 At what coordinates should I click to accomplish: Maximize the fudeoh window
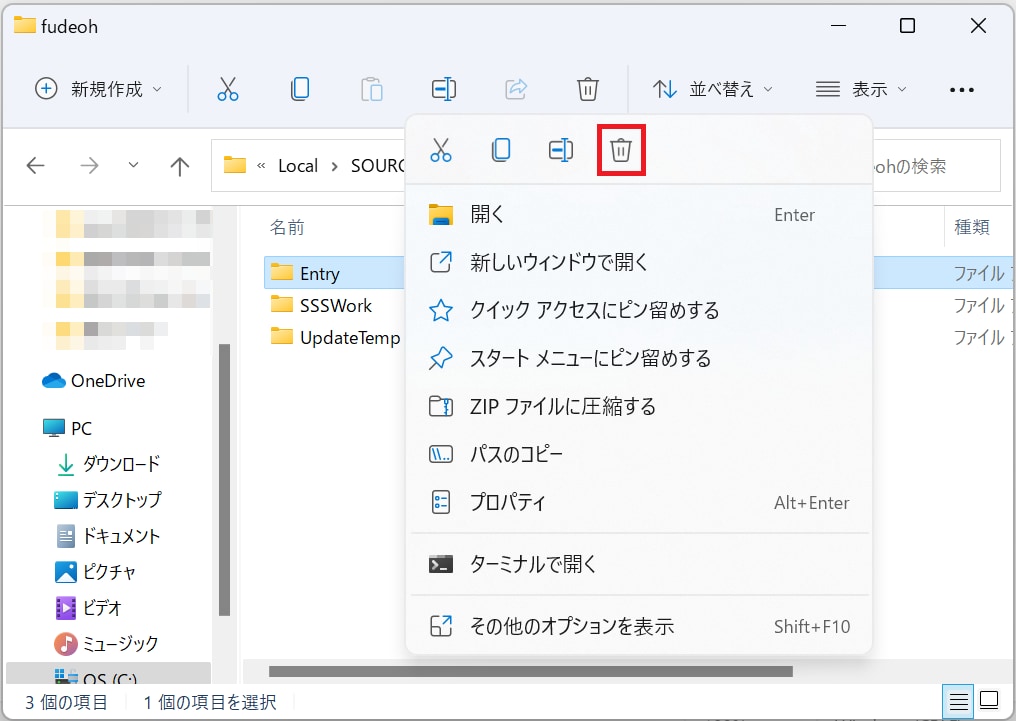[908, 26]
